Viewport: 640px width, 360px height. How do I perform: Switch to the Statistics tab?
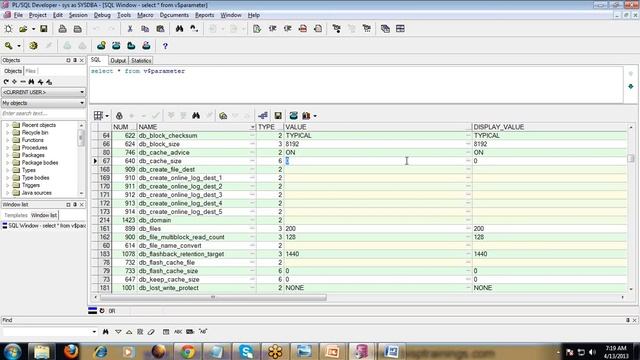(141, 60)
